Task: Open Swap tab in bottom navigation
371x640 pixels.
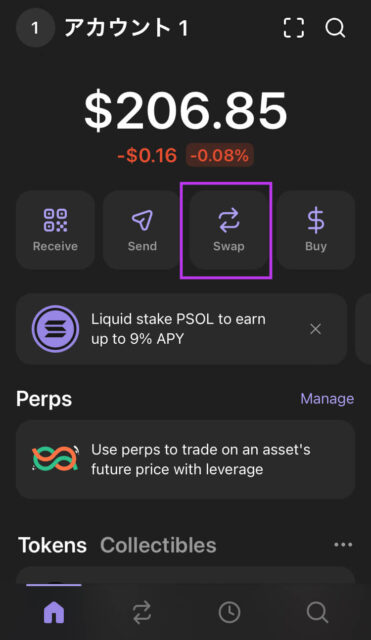Action: point(142,612)
